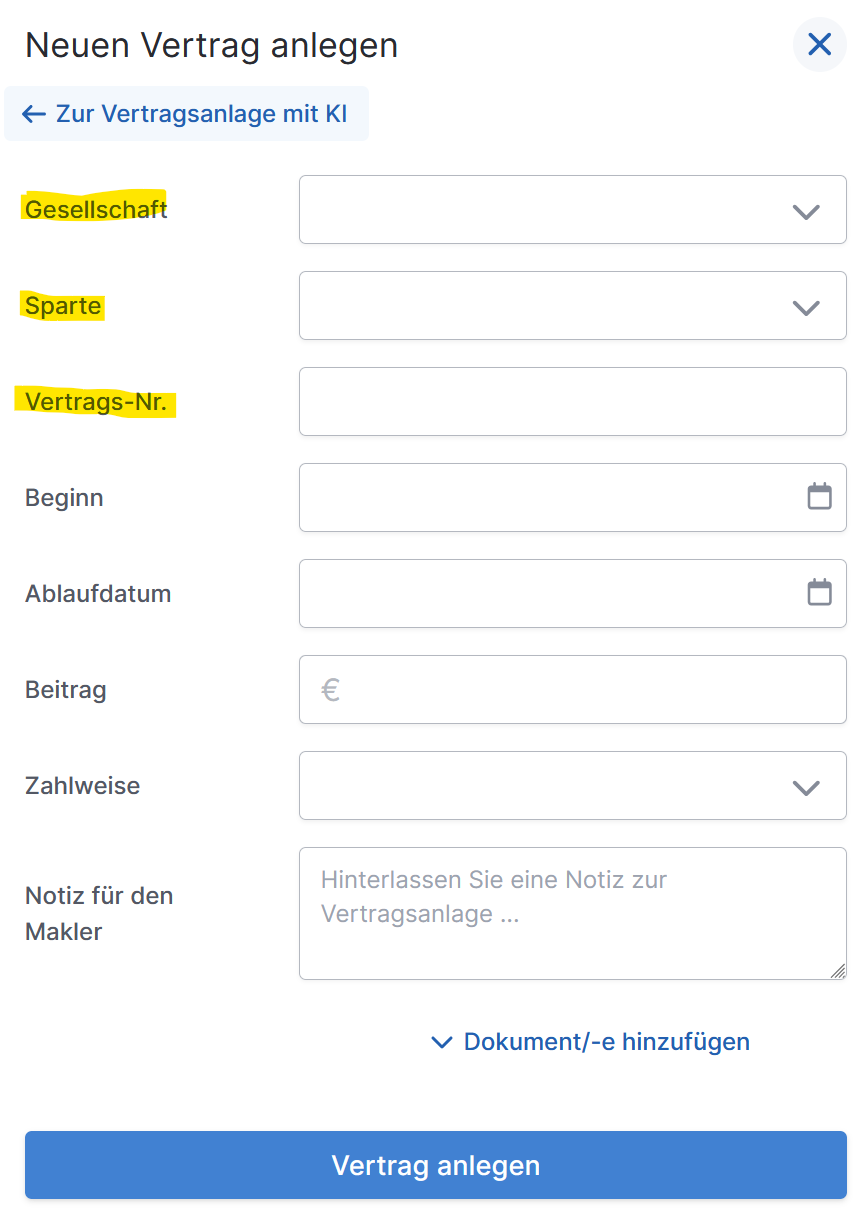865x1215 pixels.
Task: Click the chevron beside Dokument/-e hinzufügen
Action: tap(441, 1042)
